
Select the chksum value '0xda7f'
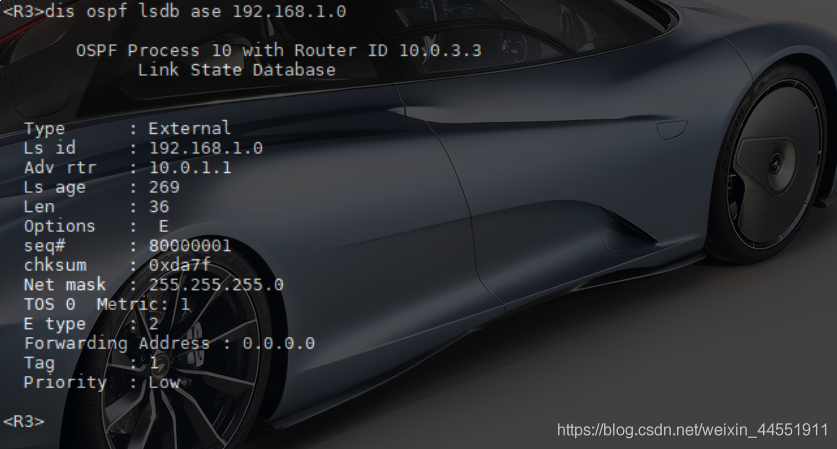[179, 265]
